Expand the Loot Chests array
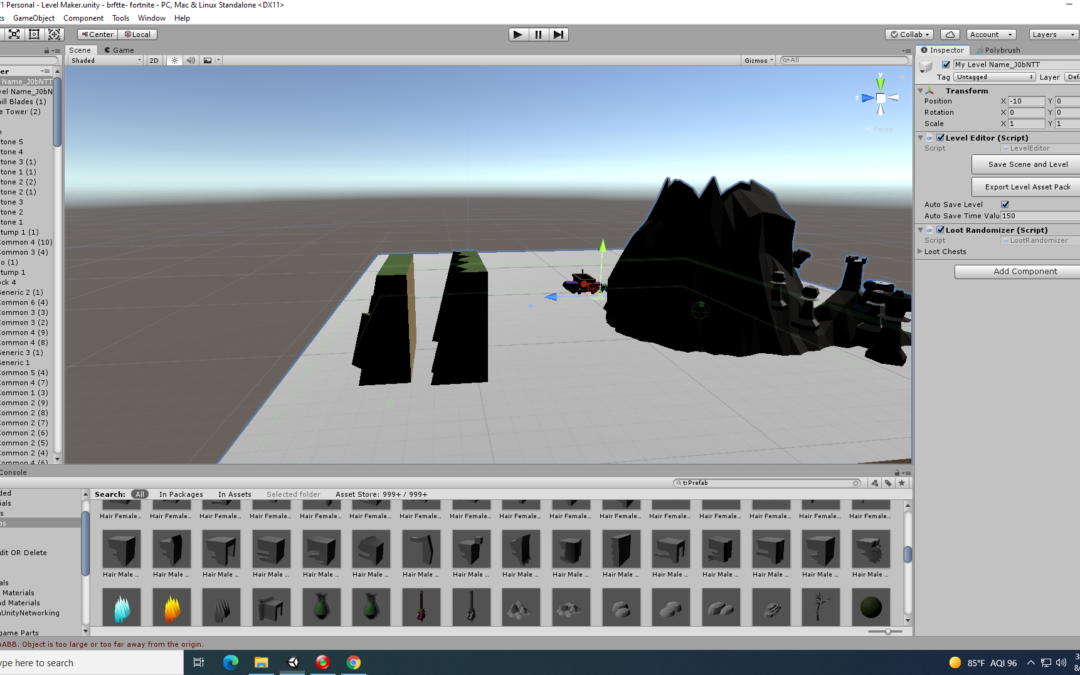1080x675 pixels. tap(921, 251)
